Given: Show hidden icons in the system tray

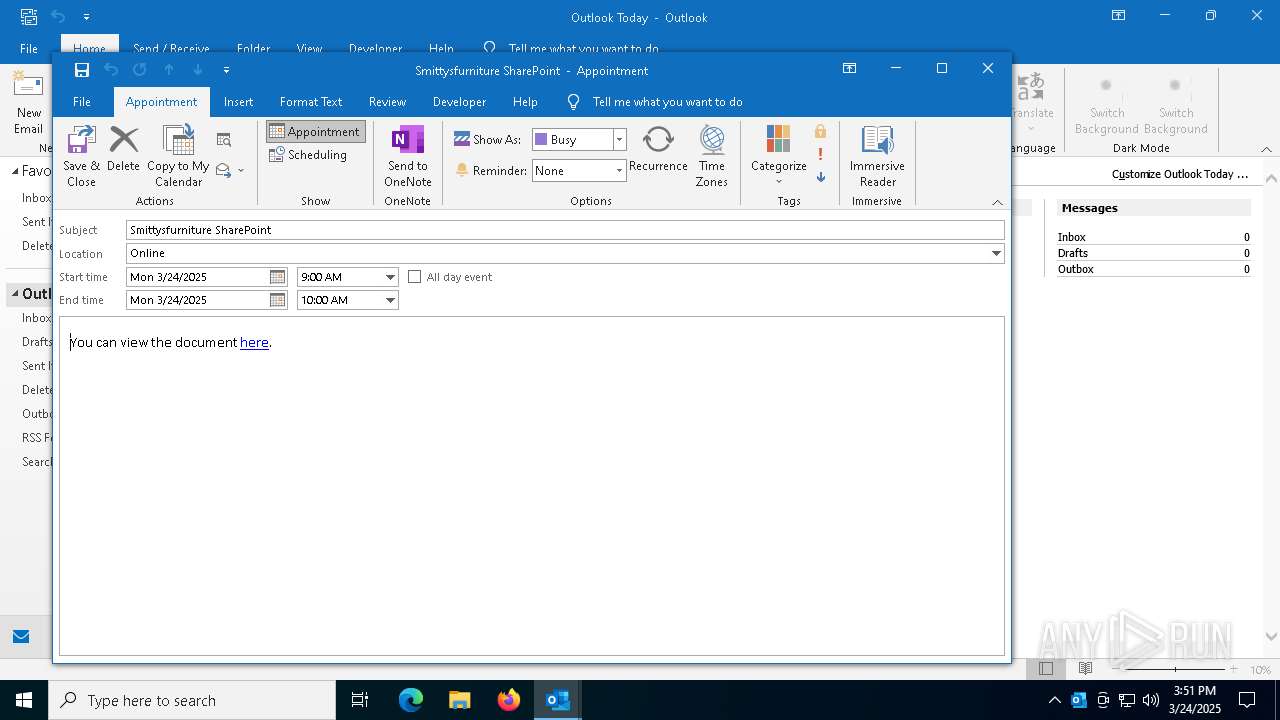Looking at the screenshot, I should coord(1054,700).
